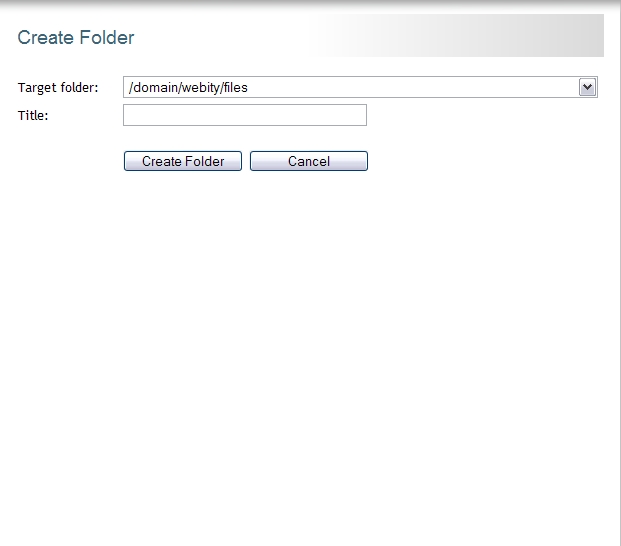Show target folder options list
This screenshot has width=621, height=546.
pyautogui.click(x=587, y=87)
